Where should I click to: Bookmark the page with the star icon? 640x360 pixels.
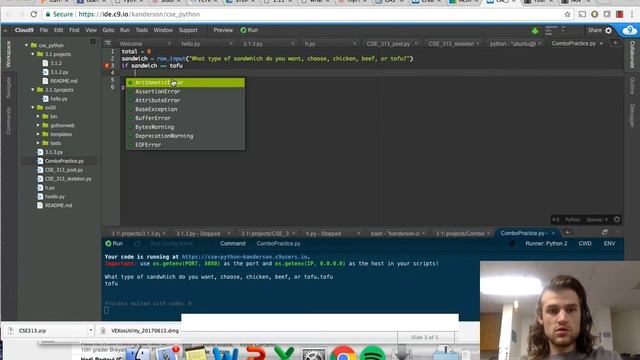click(567, 14)
